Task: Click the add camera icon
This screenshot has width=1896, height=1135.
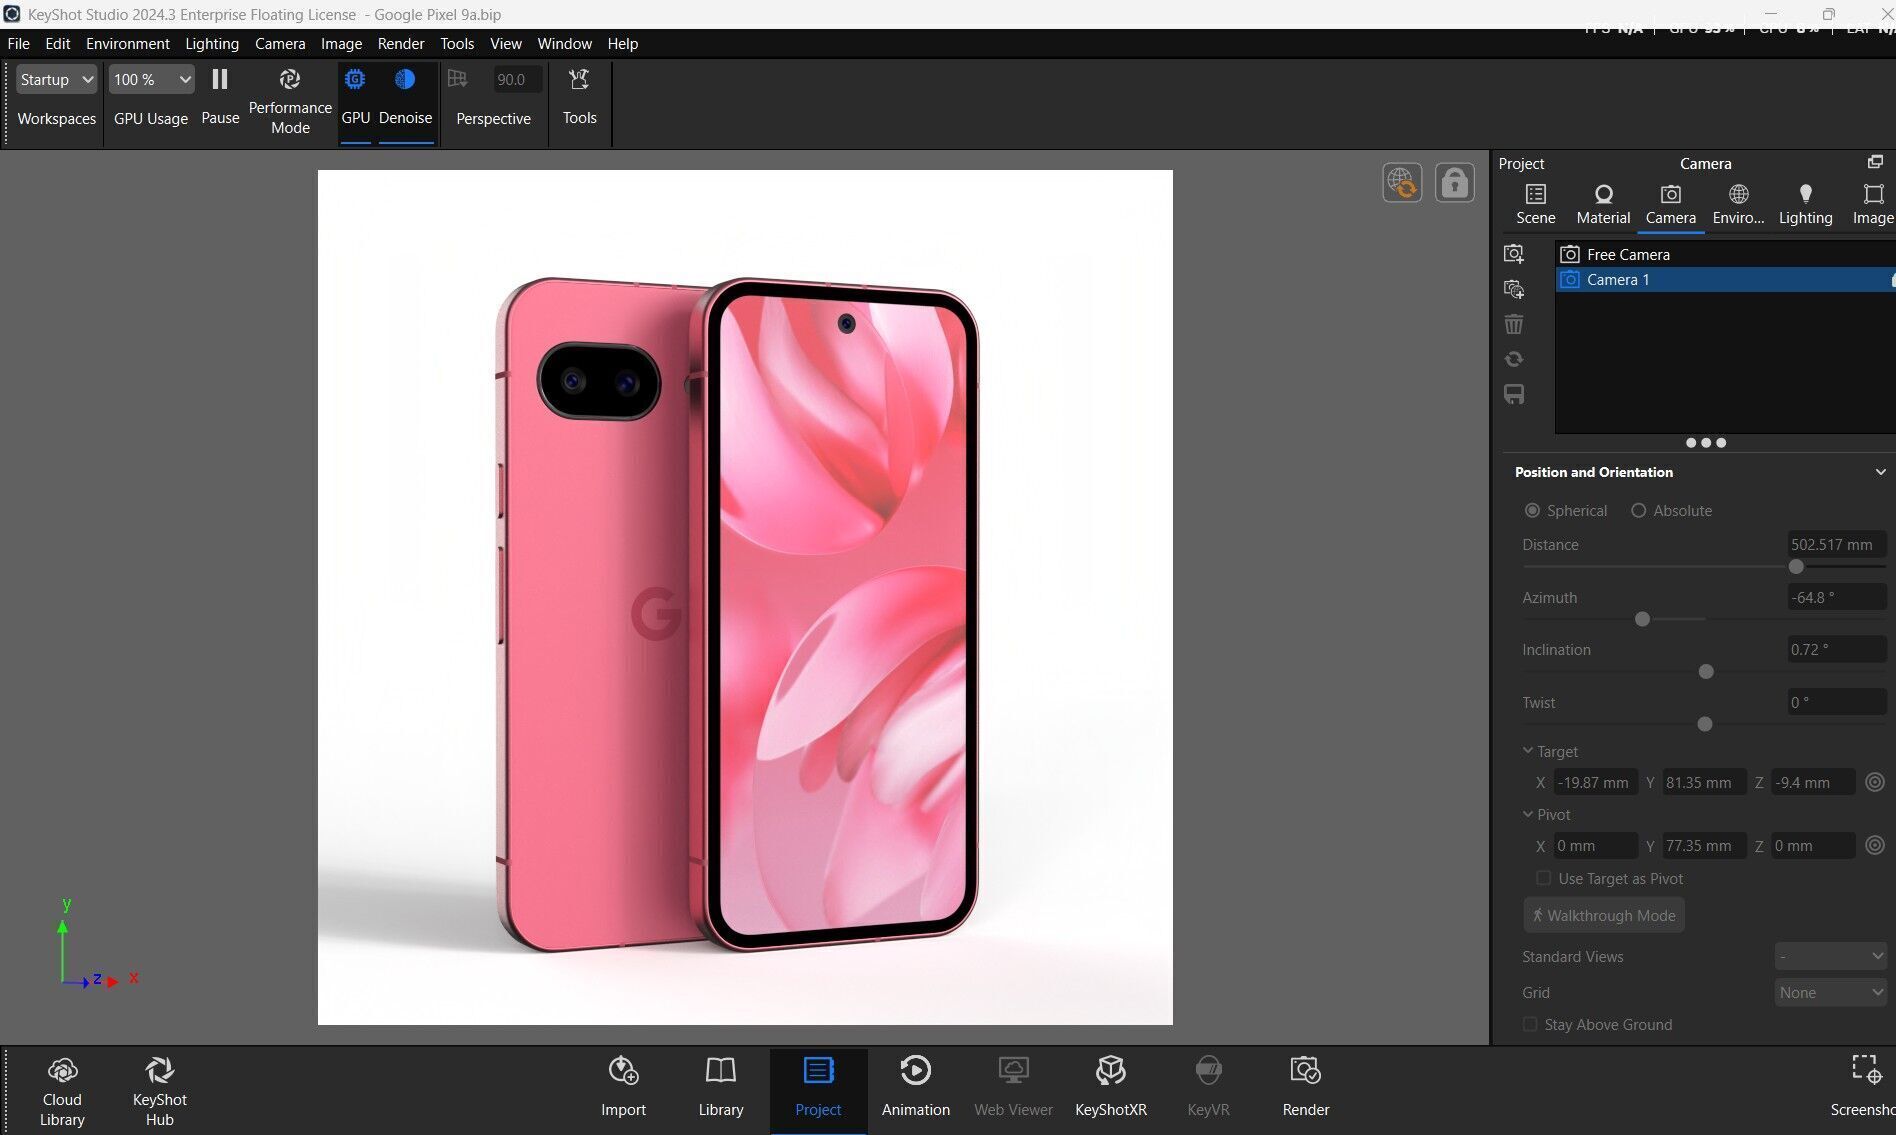Action: point(1514,254)
